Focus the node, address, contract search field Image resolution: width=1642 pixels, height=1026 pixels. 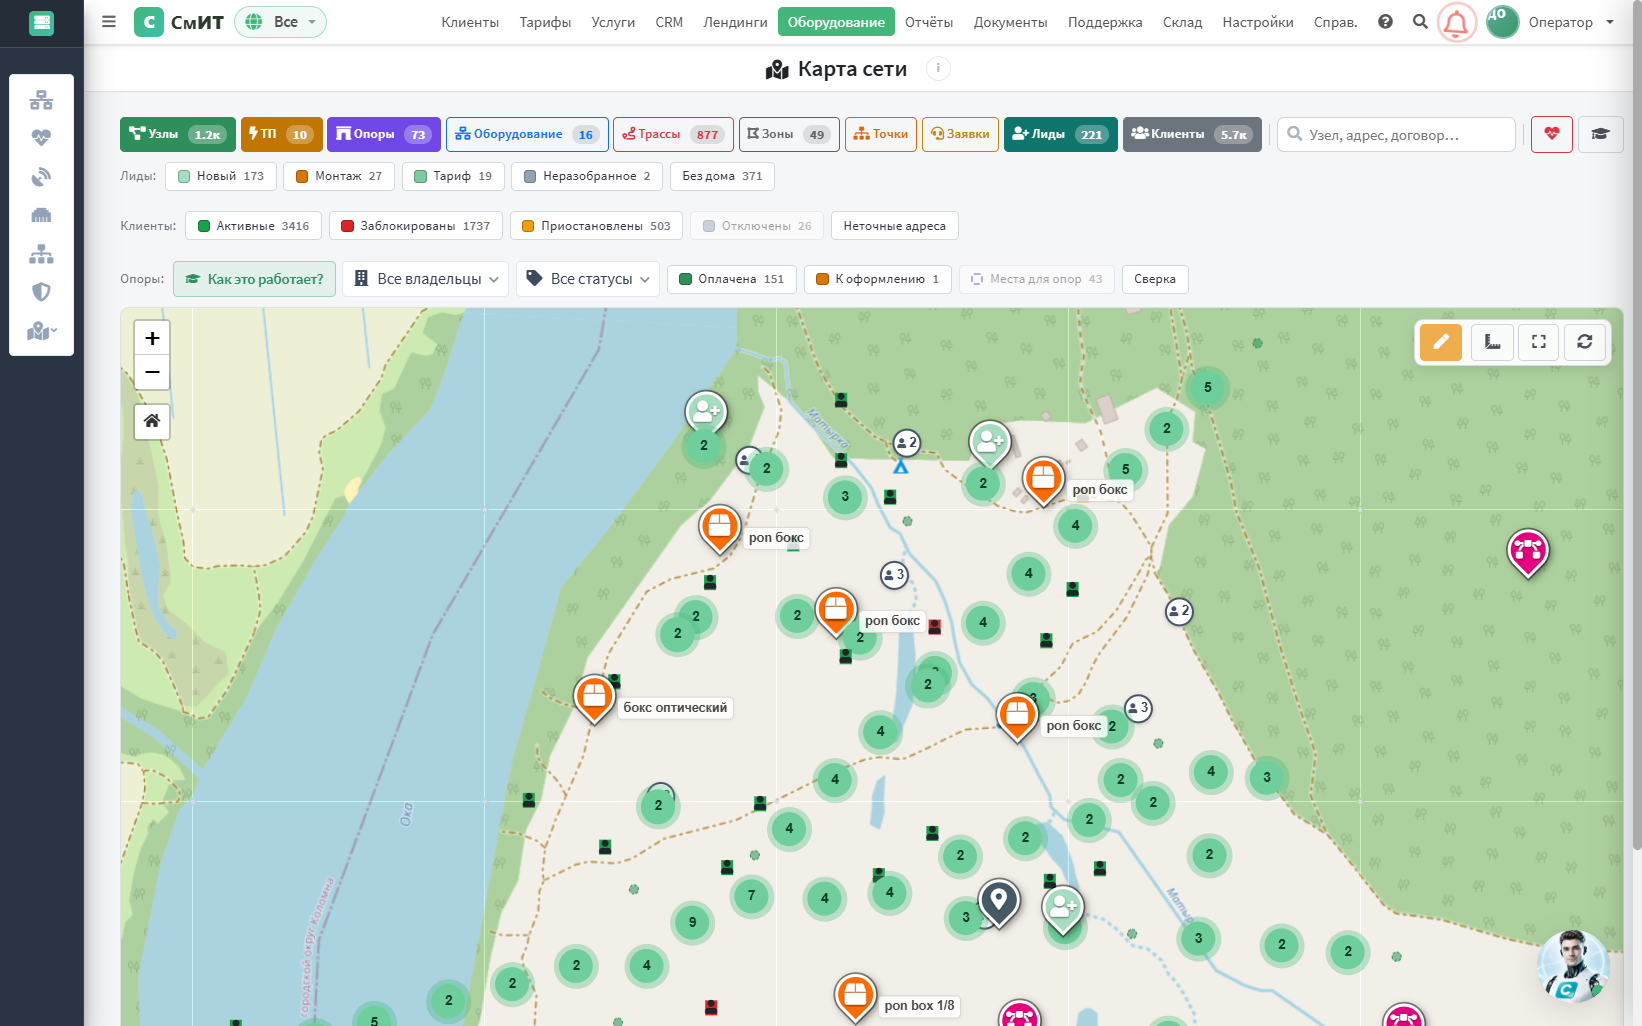[1397, 134]
